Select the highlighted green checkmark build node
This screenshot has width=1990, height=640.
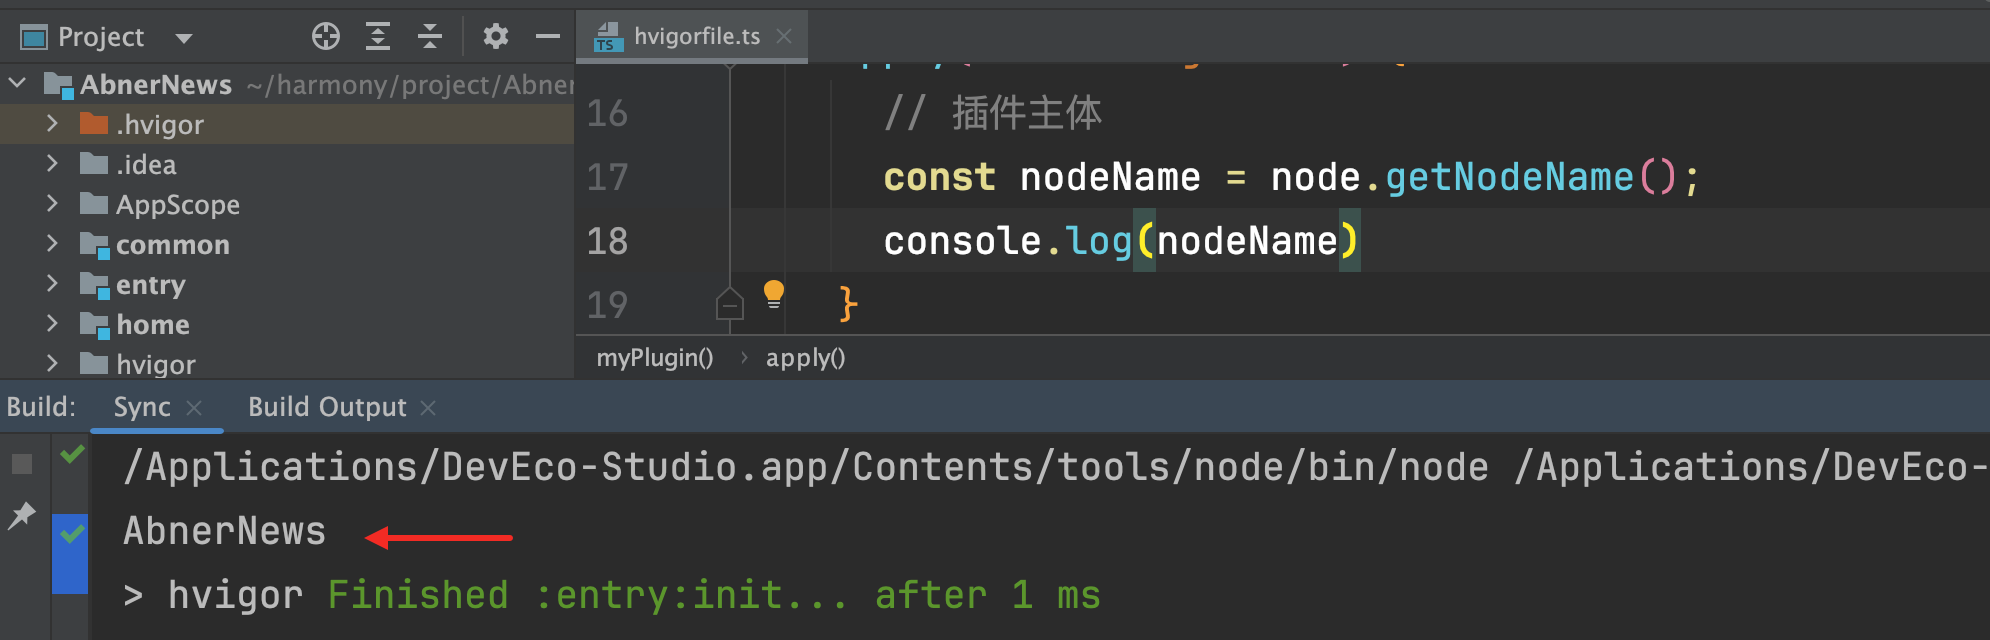[x=72, y=535]
